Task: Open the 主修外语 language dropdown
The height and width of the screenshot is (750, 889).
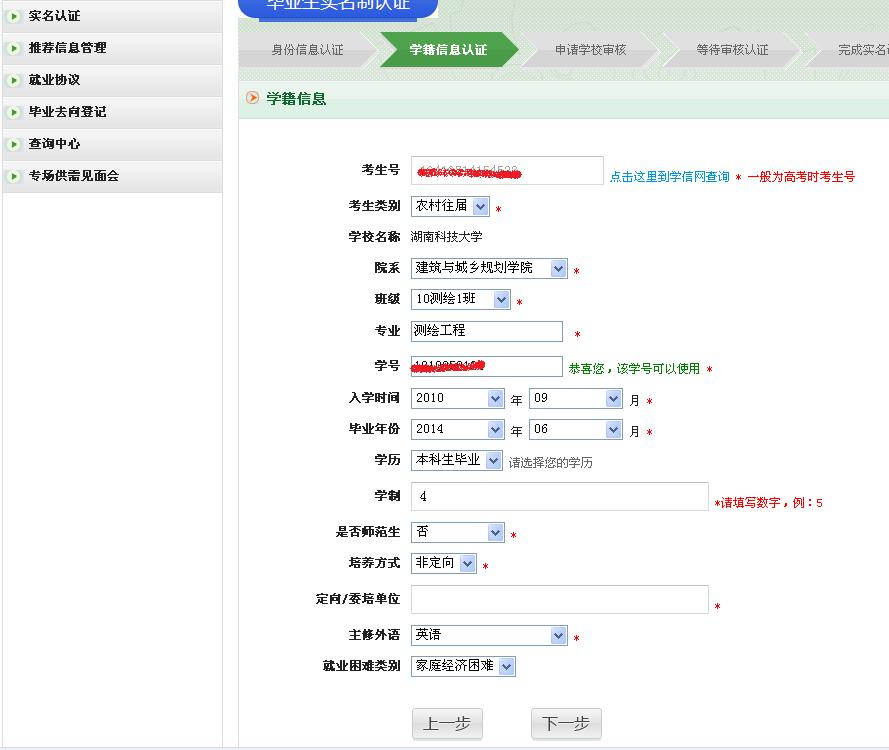Action: coord(556,635)
